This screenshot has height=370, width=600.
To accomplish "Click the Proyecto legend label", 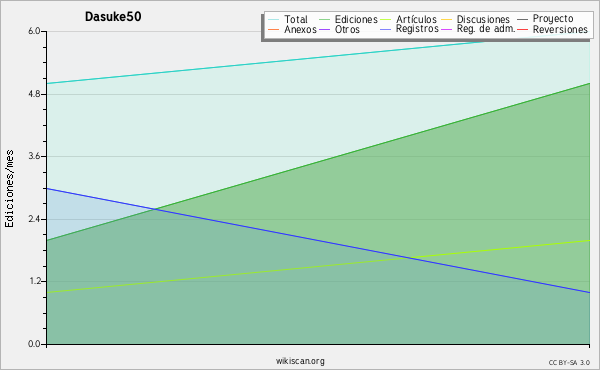I will point(553,19).
